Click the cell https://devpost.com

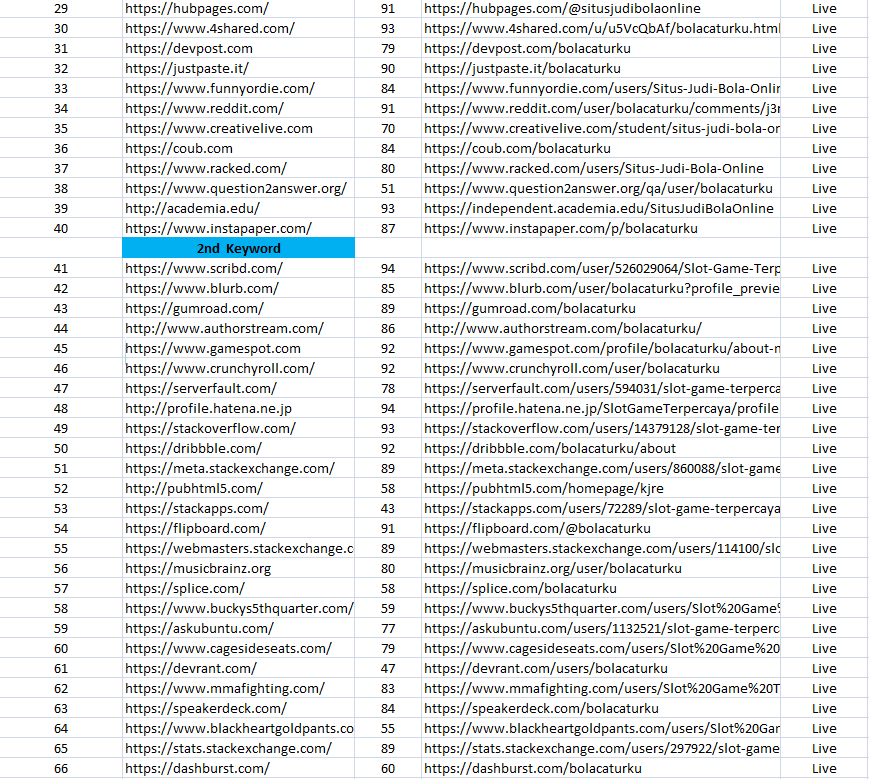(x=238, y=48)
